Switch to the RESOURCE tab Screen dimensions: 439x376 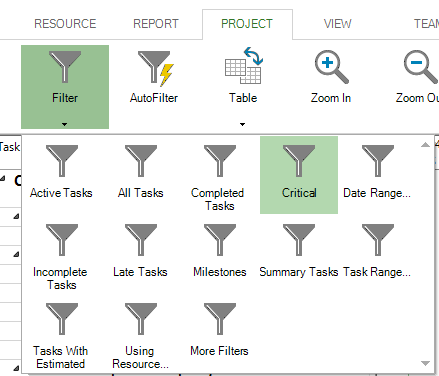pyautogui.click(x=65, y=24)
